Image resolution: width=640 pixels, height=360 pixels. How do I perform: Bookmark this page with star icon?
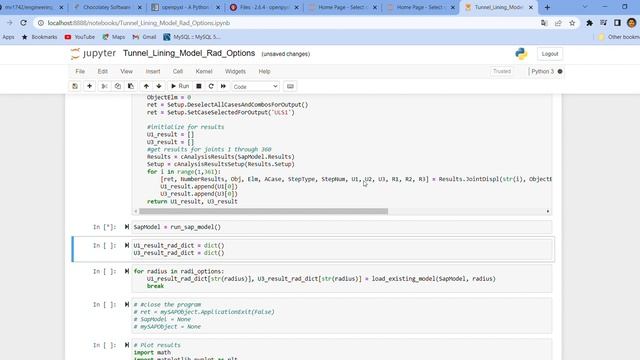[572, 23]
